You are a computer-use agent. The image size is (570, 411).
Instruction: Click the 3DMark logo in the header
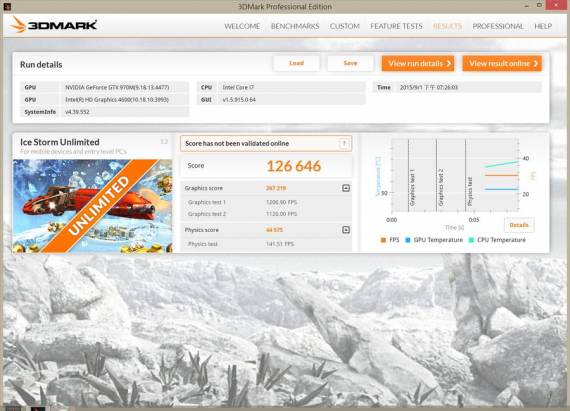[x=53, y=25]
